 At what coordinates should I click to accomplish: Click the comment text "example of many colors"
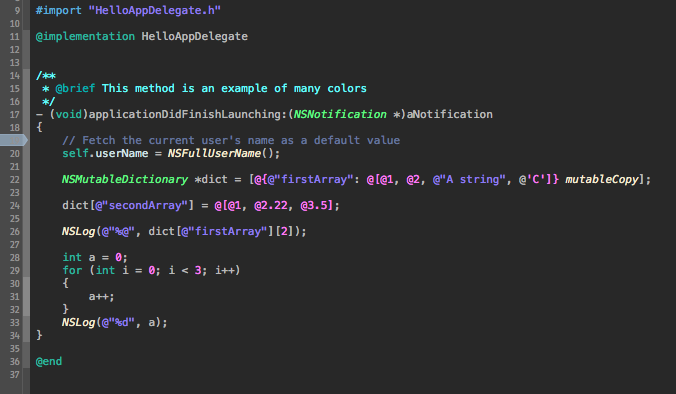click(294, 89)
